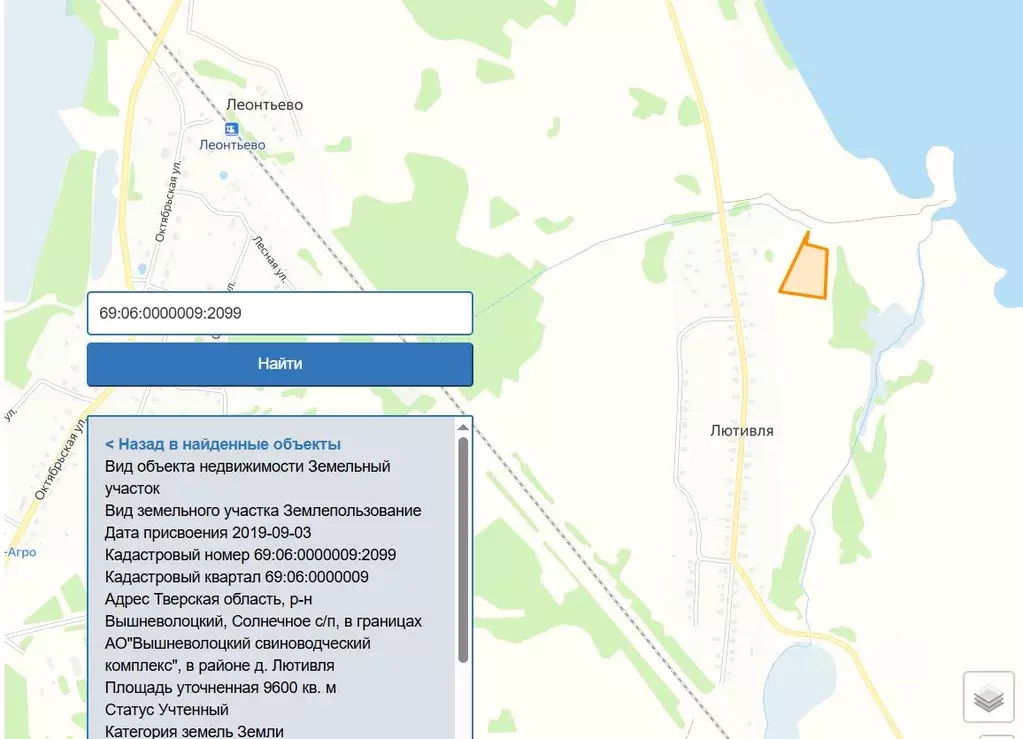Image resolution: width=1023 pixels, height=739 pixels.
Task: Click the cadastral number search field
Action: [279, 313]
